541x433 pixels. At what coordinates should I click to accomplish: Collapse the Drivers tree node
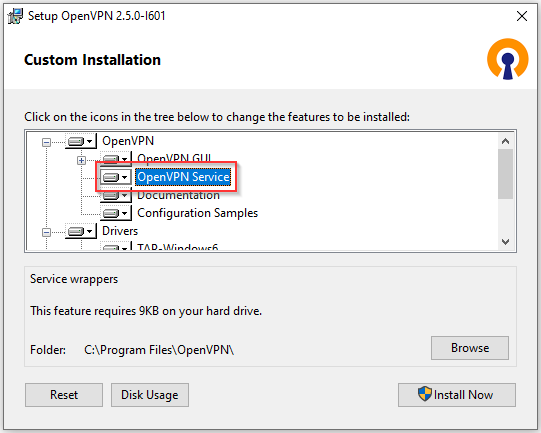point(46,232)
